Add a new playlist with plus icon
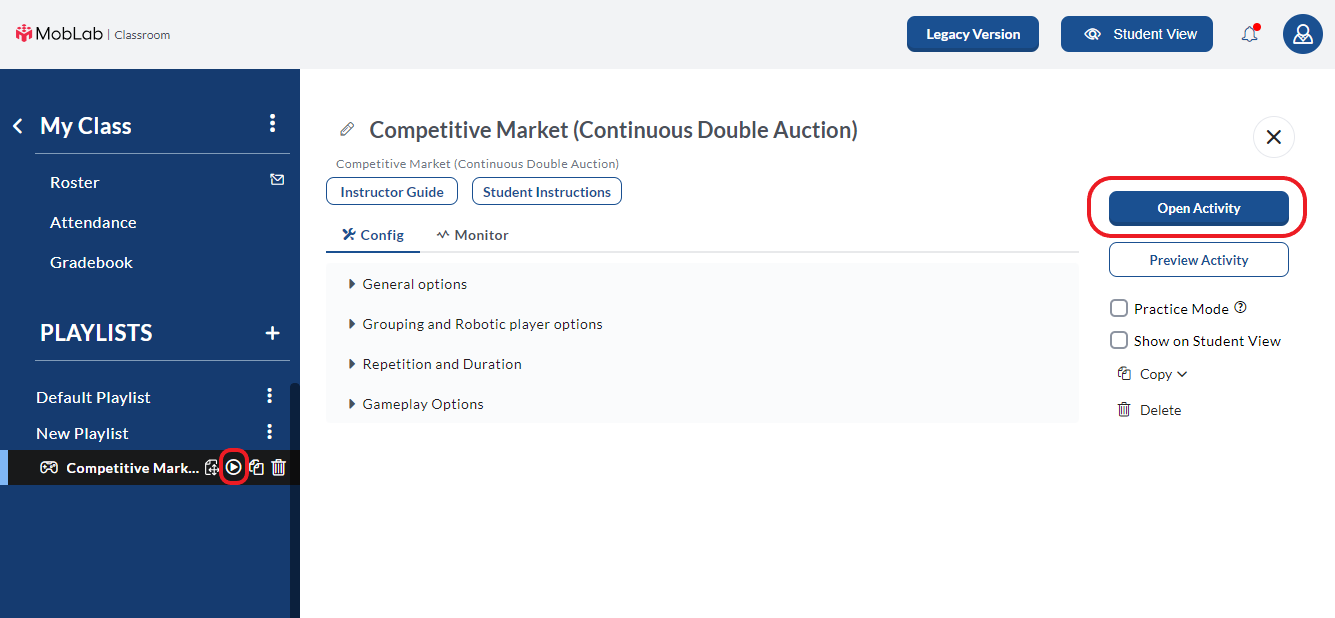1335x618 pixels. click(272, 333)
